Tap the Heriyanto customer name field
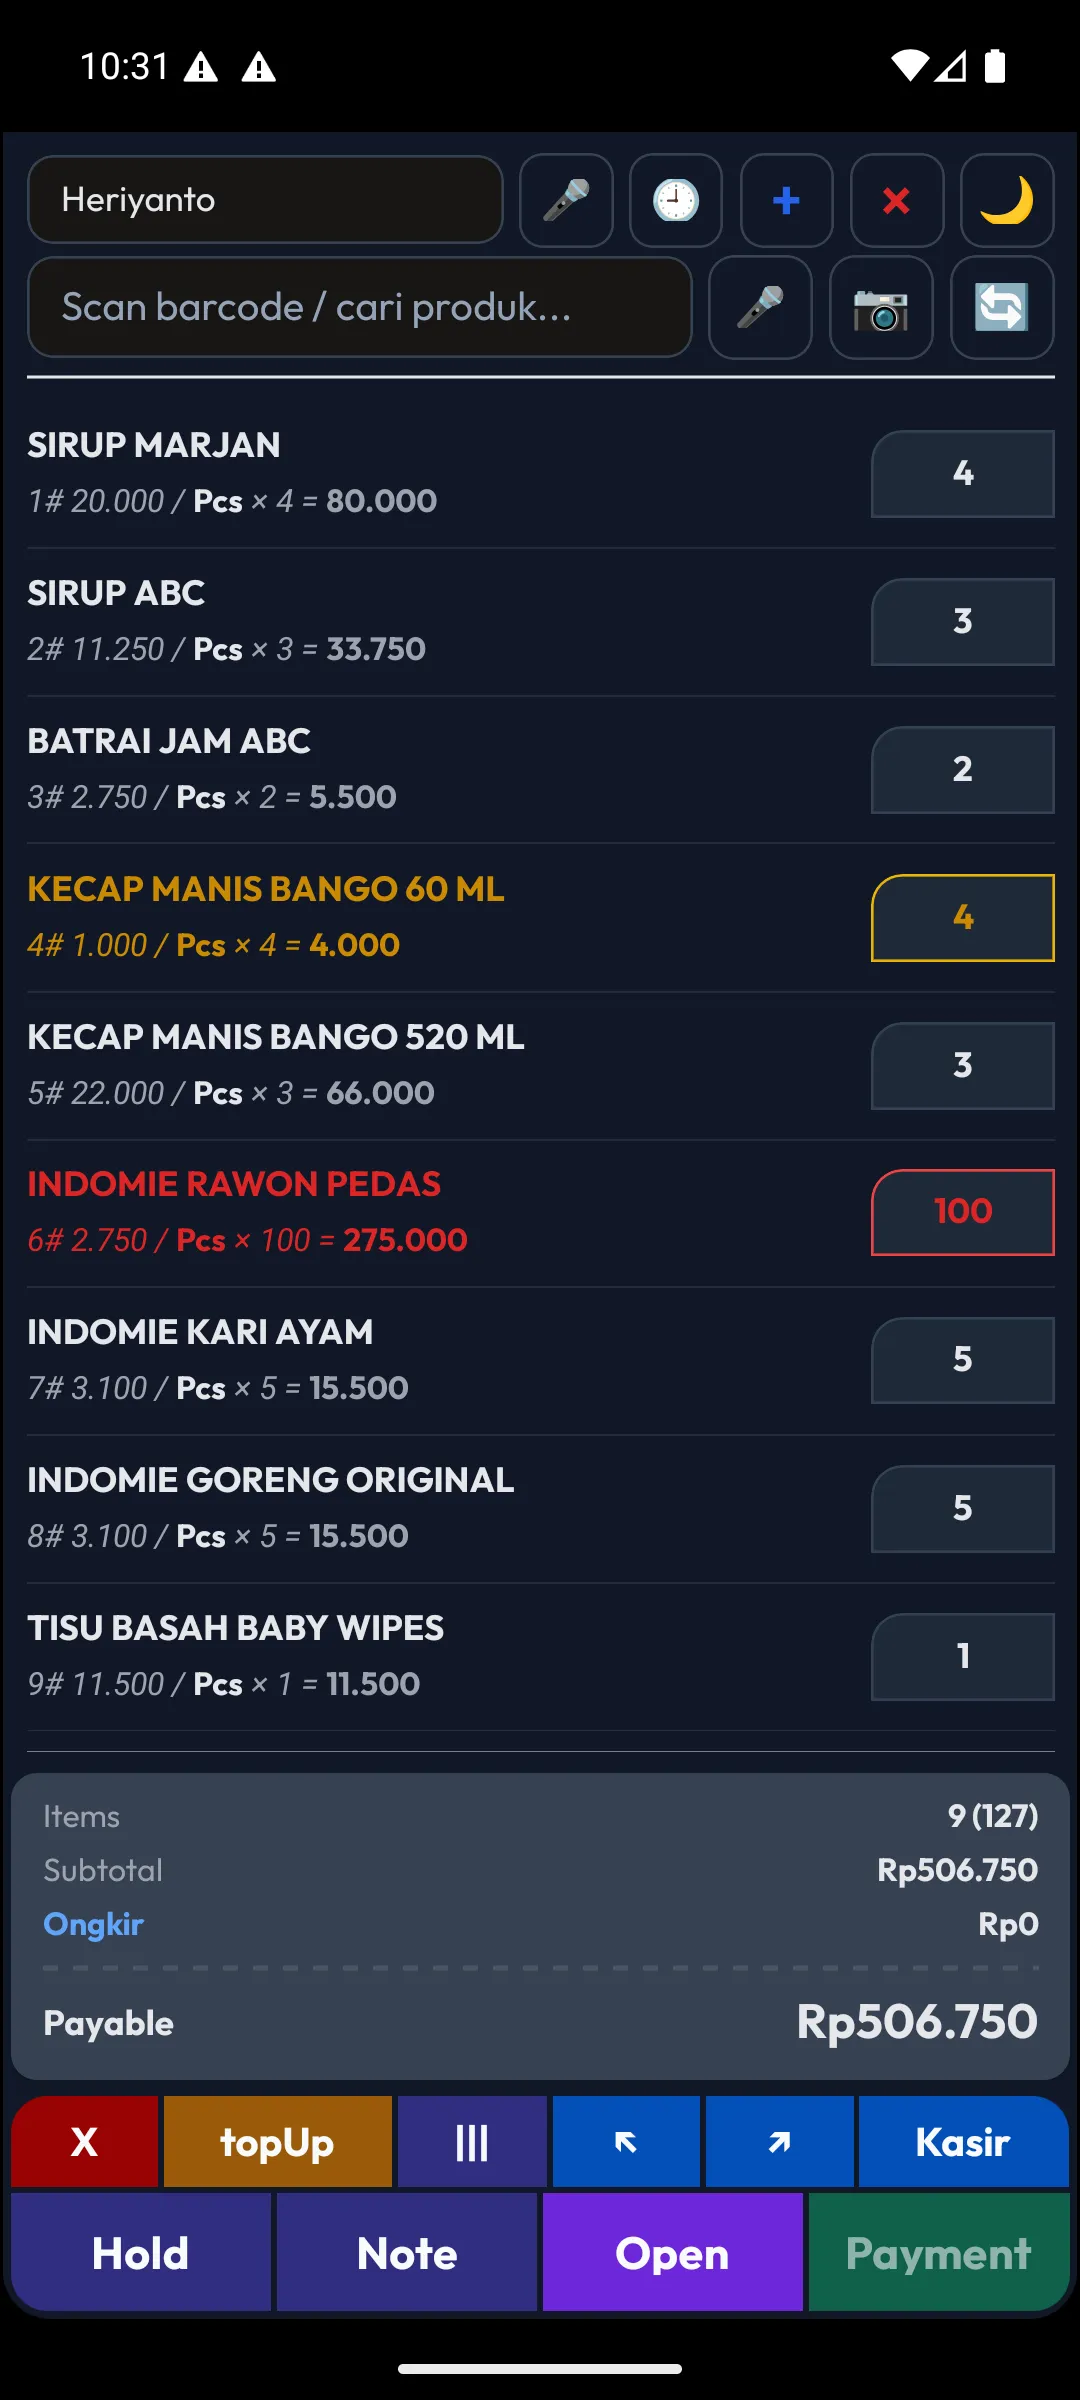This screenshot has width=1080, height=2400. coord(265,200)
